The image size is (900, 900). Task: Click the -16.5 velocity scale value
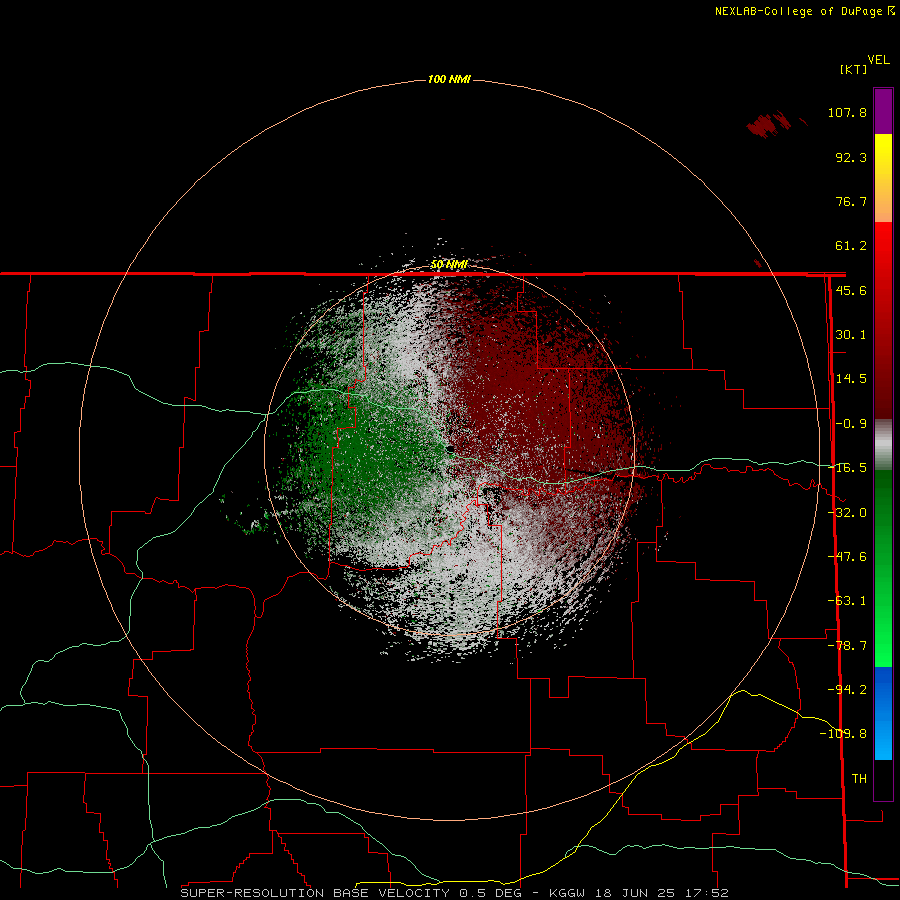click(x=847, y=468)
